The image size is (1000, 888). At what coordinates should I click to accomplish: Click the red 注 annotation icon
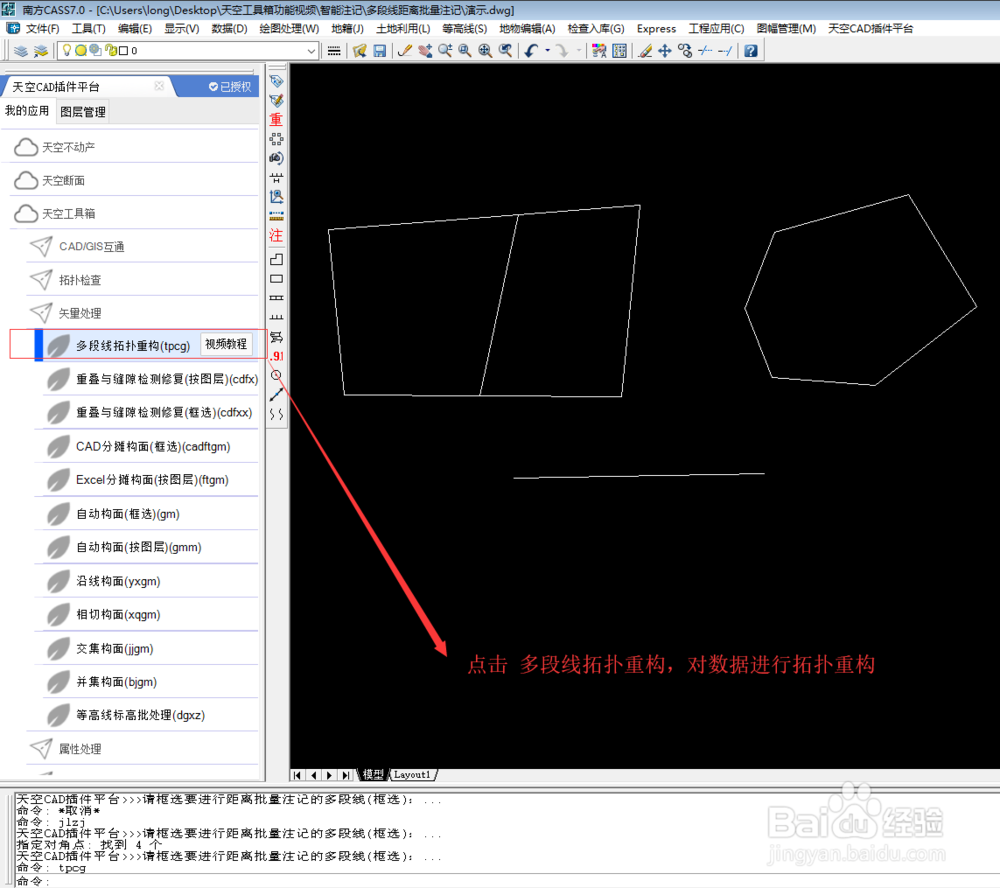click(276, 235)
